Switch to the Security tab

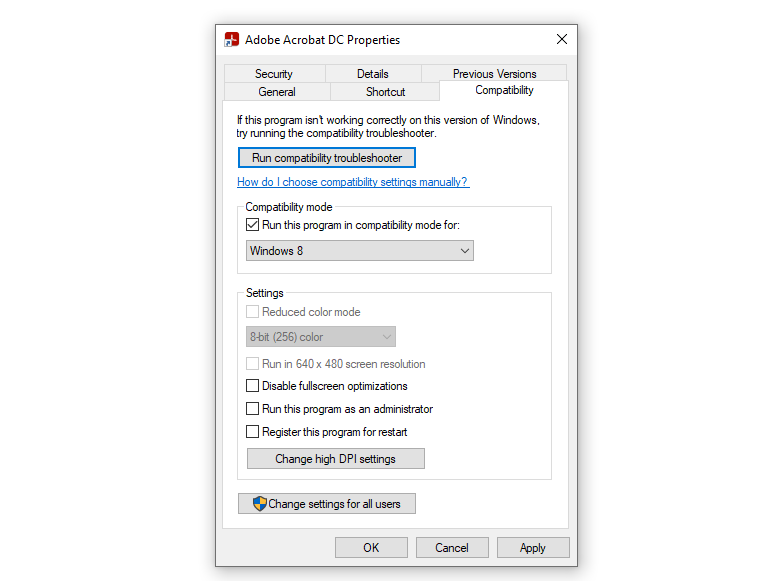coord(273,74)
